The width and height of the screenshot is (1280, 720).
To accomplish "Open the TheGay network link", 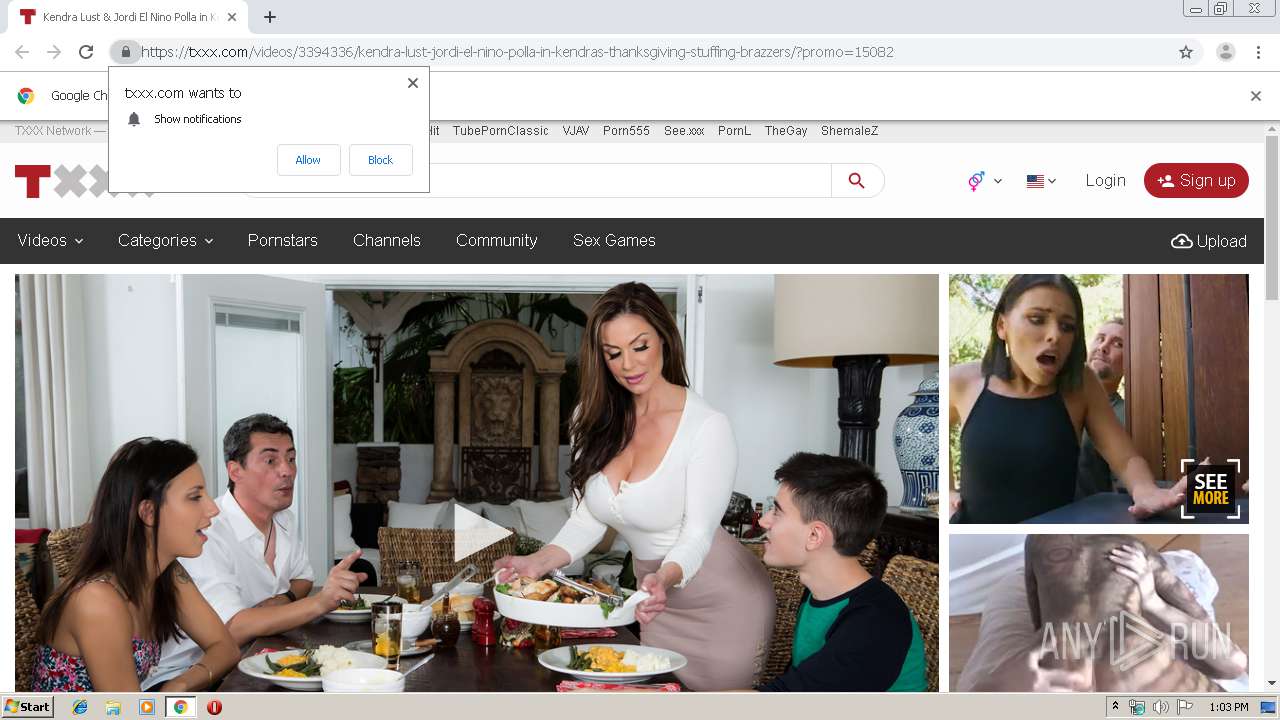I will click(x=786, y=131).
